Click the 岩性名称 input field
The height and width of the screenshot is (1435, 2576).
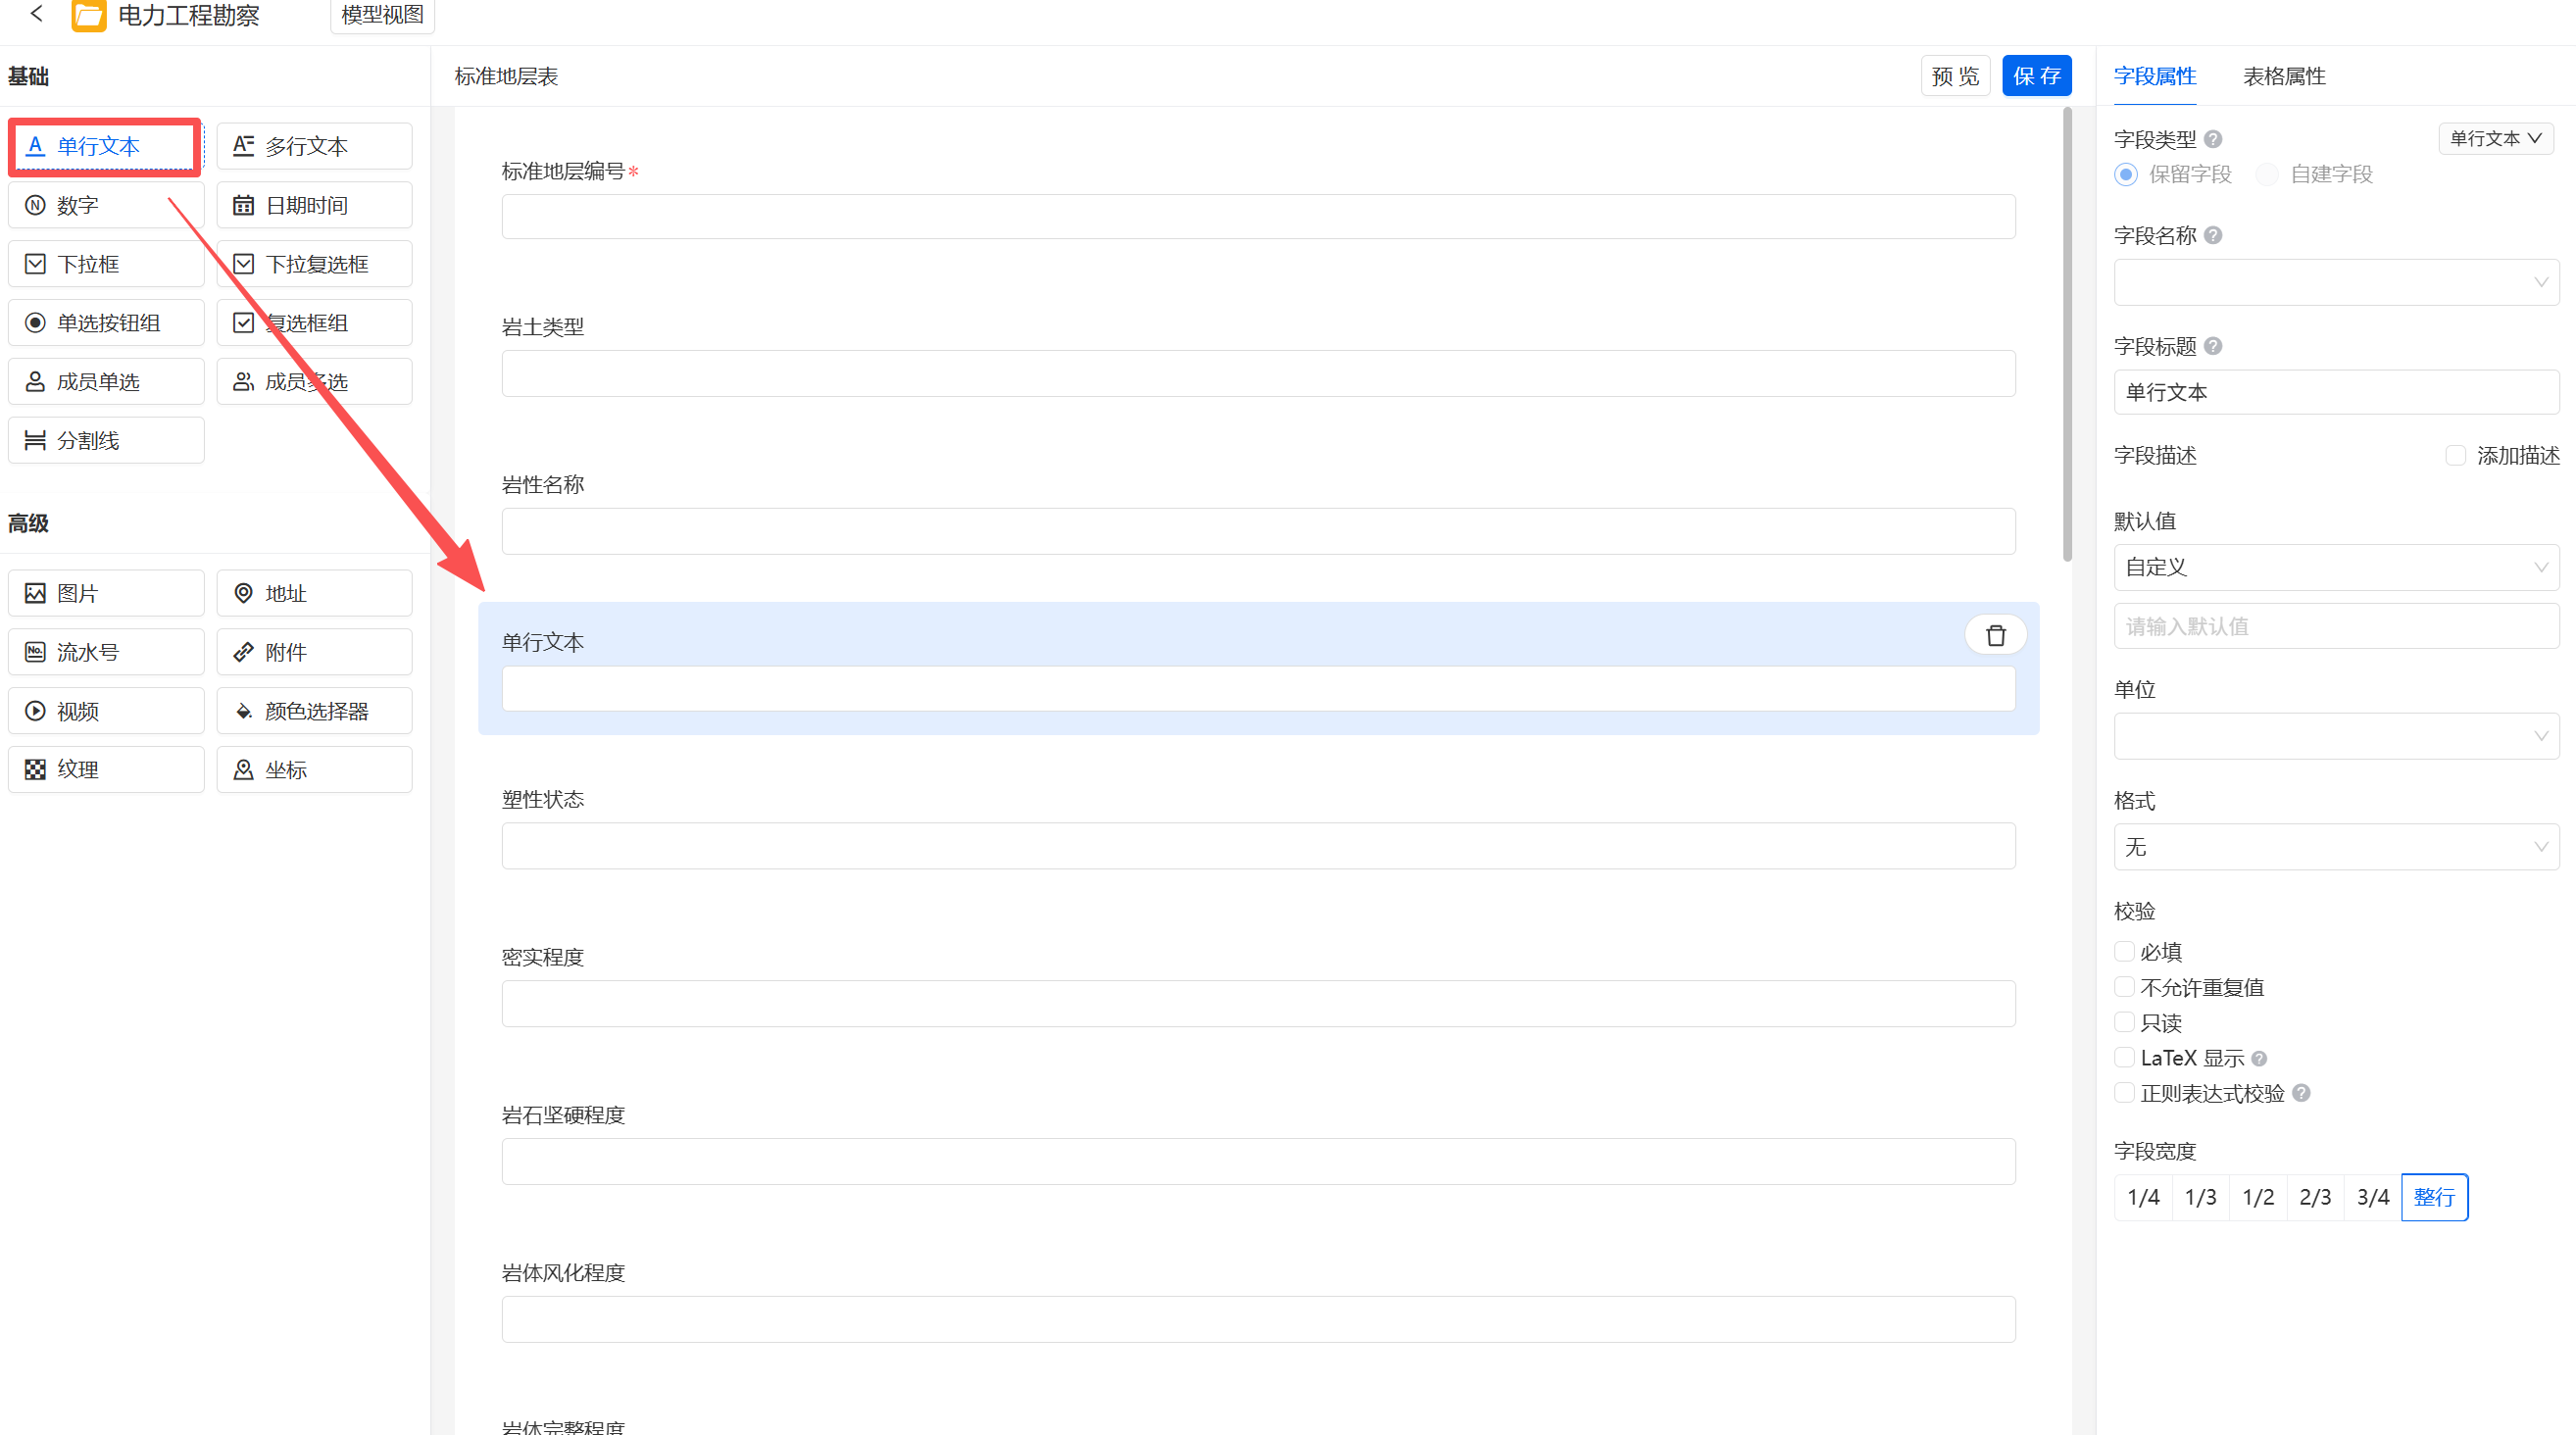click(x=1258, y=532)
